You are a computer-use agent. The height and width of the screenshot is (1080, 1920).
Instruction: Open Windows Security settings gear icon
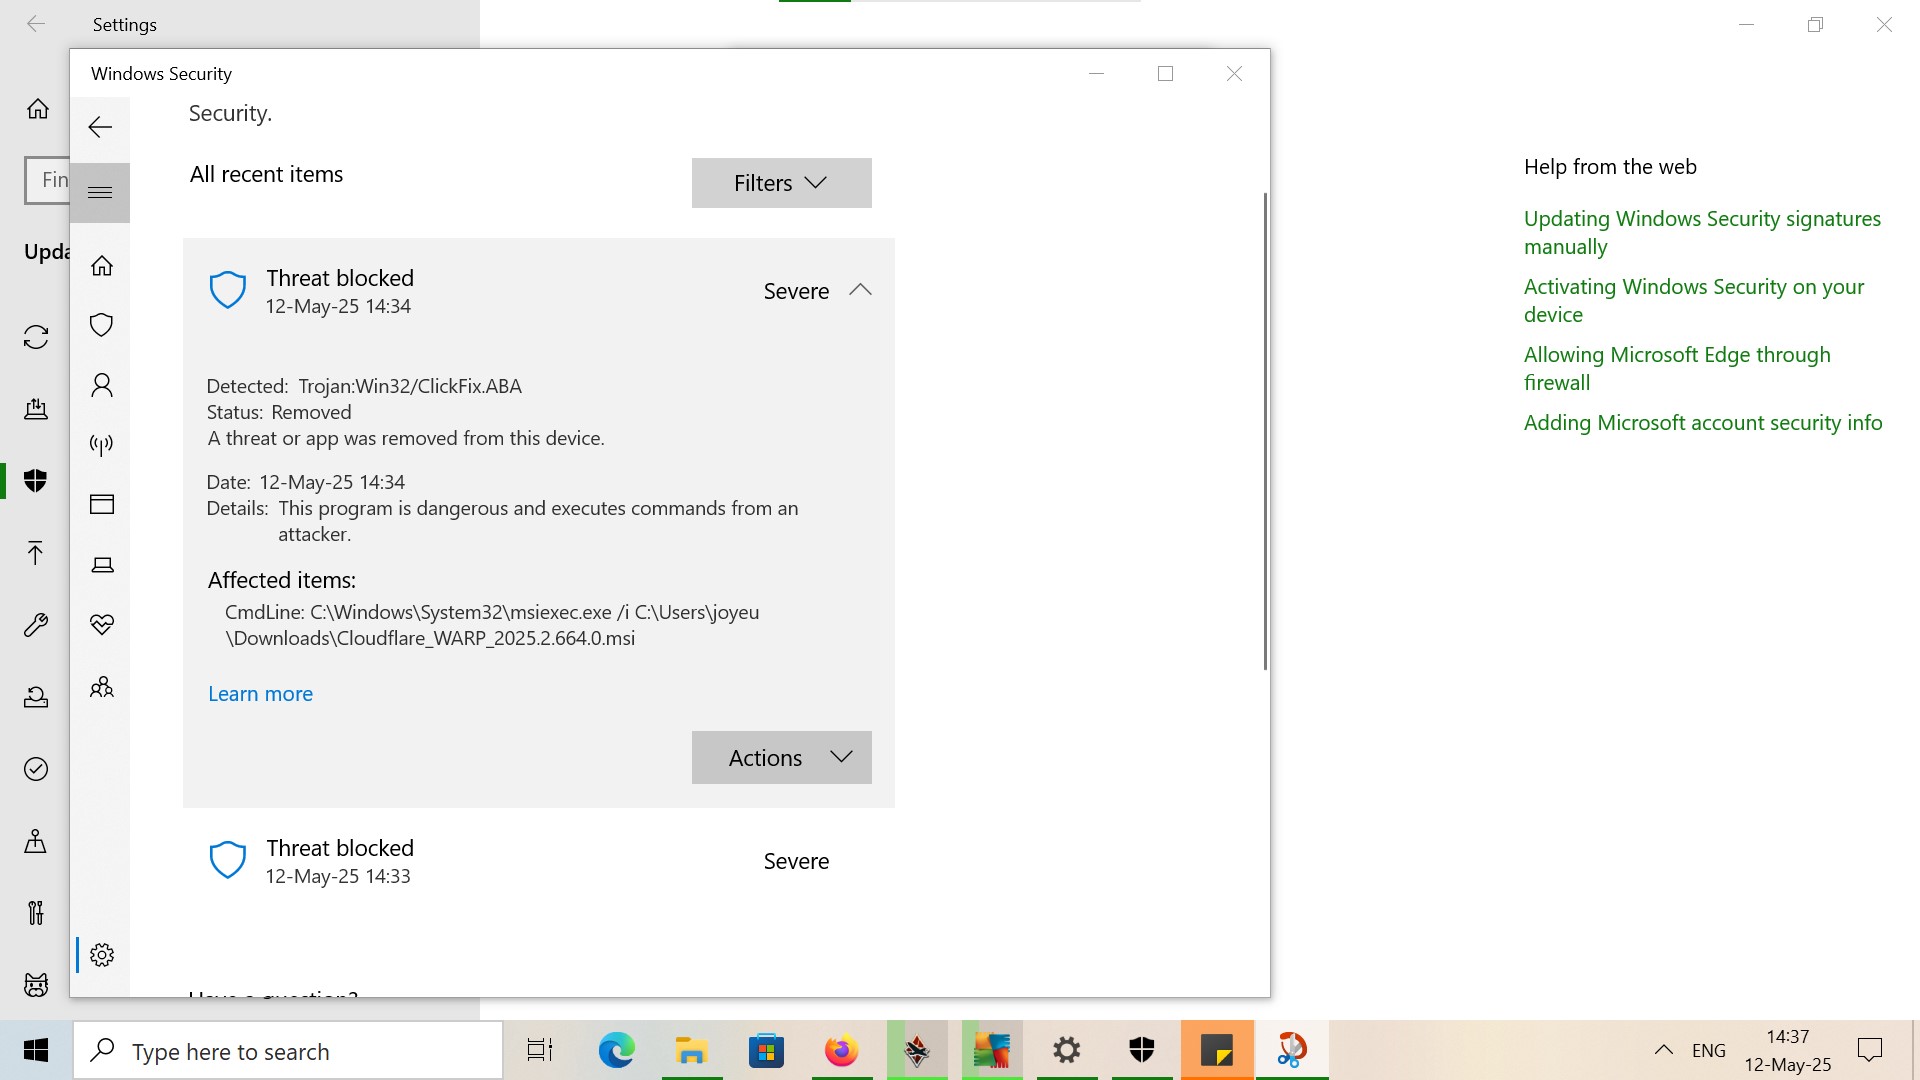[101, 955]
